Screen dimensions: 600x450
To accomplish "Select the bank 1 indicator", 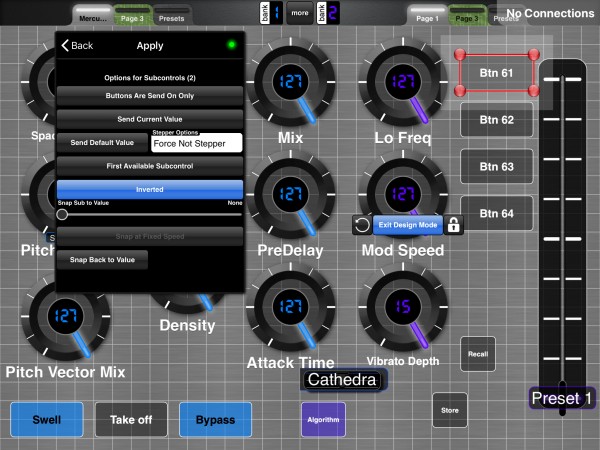I will pos(271,13).
